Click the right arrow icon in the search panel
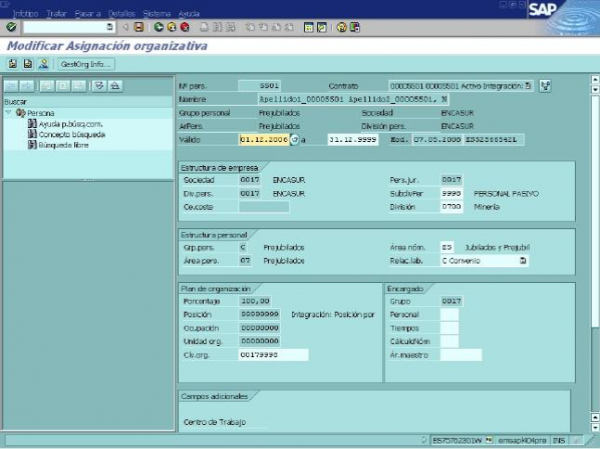The width and height of the screenshot is (600, 449). coord(26,86)
